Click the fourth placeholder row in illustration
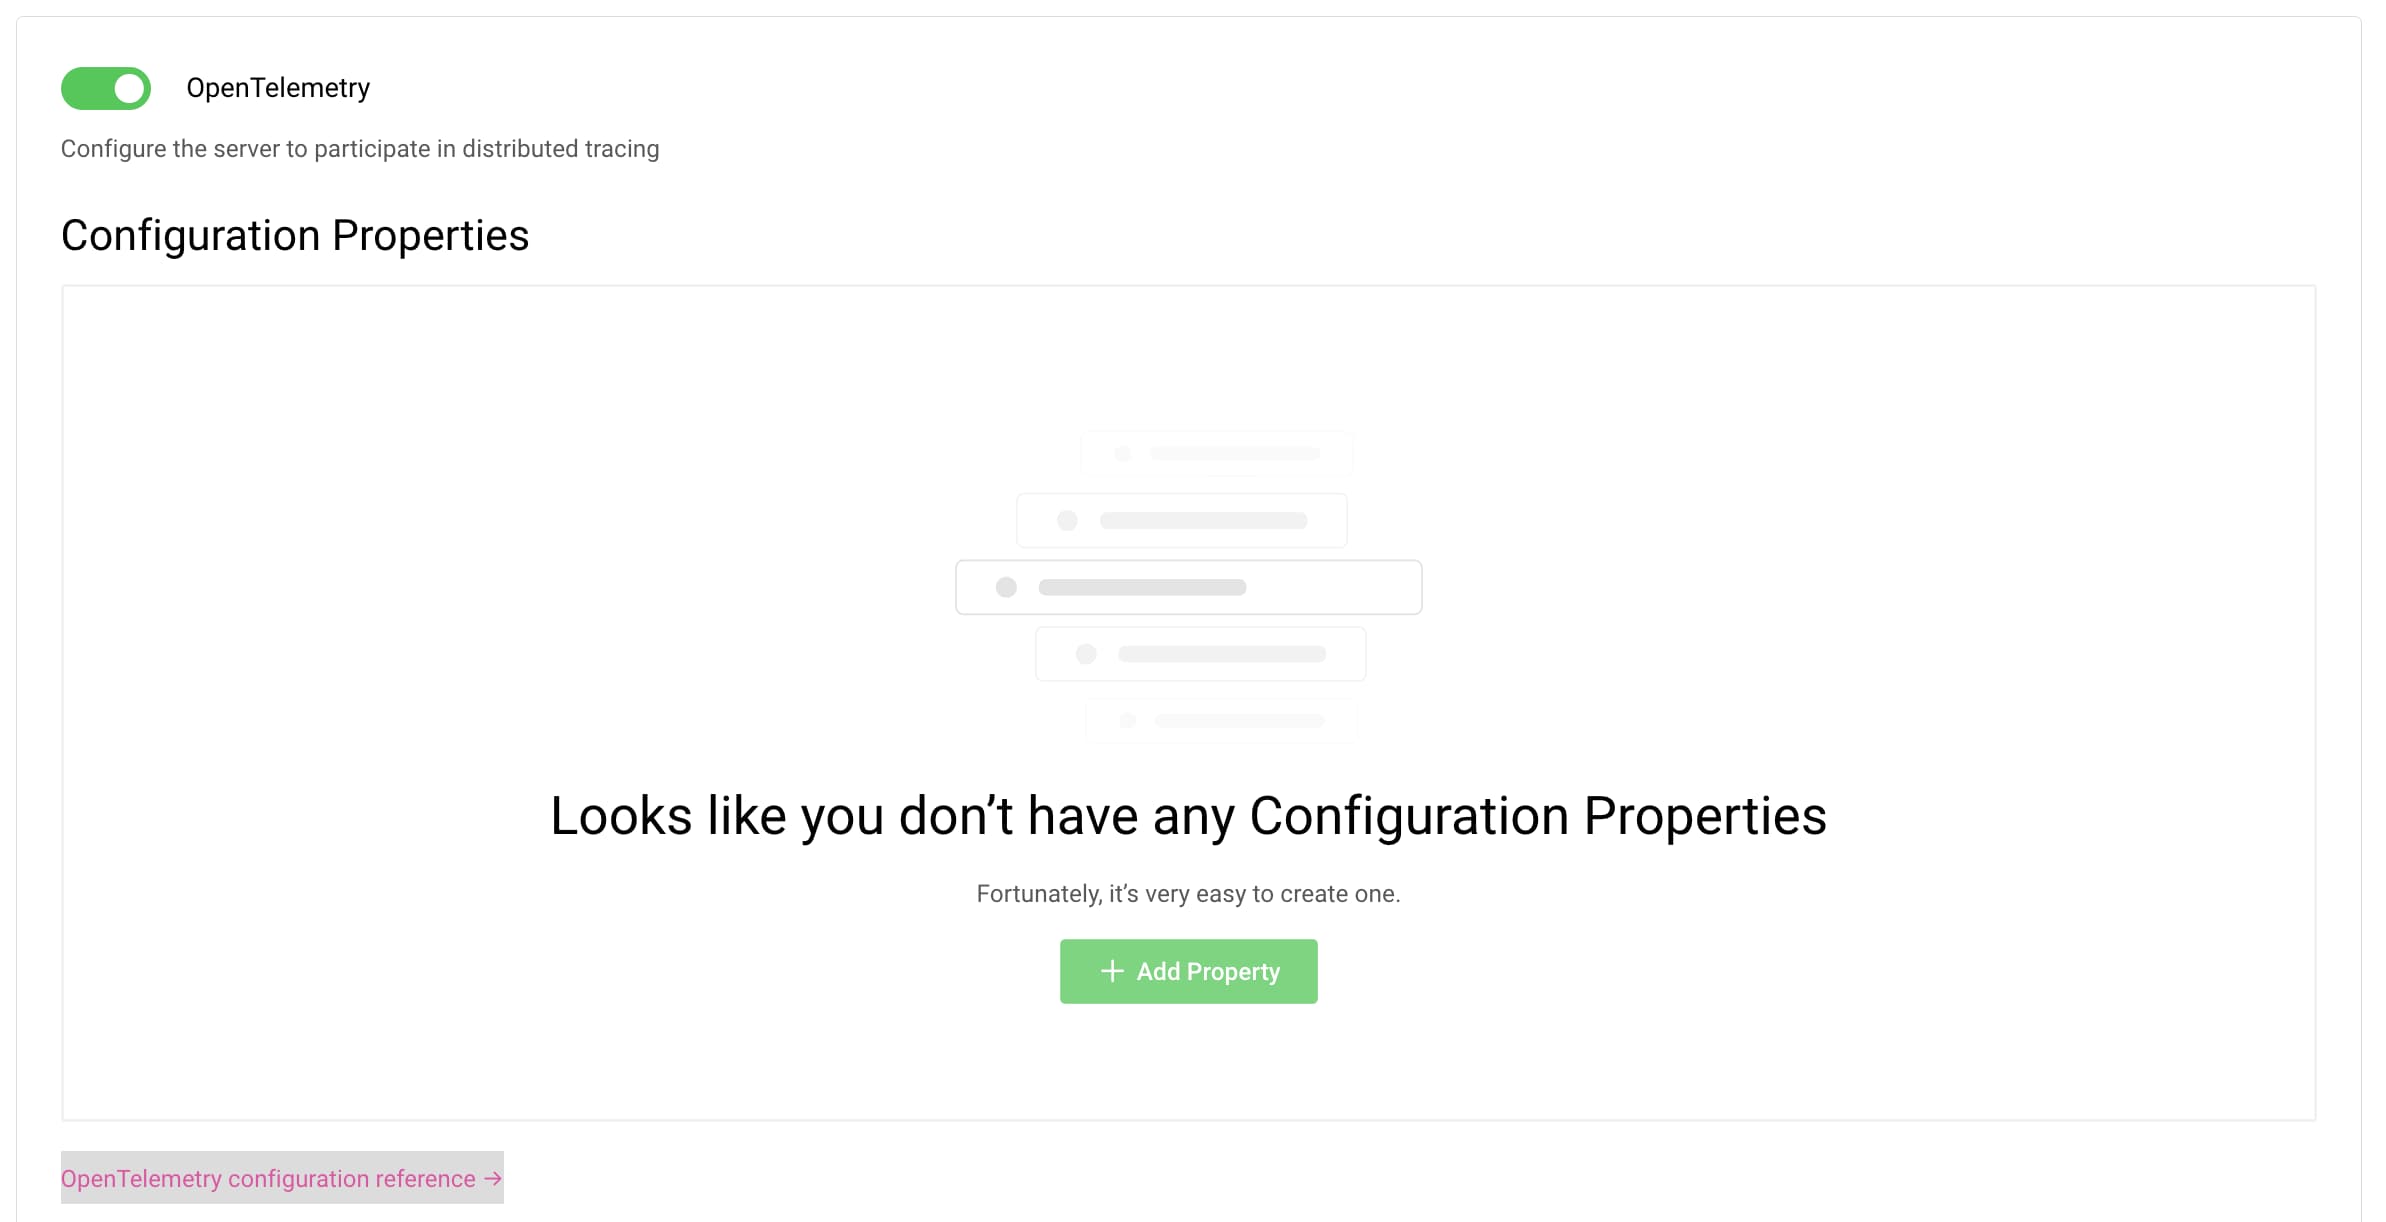This screenshot has width=2386, height=1222. [x=1200, y=654]
